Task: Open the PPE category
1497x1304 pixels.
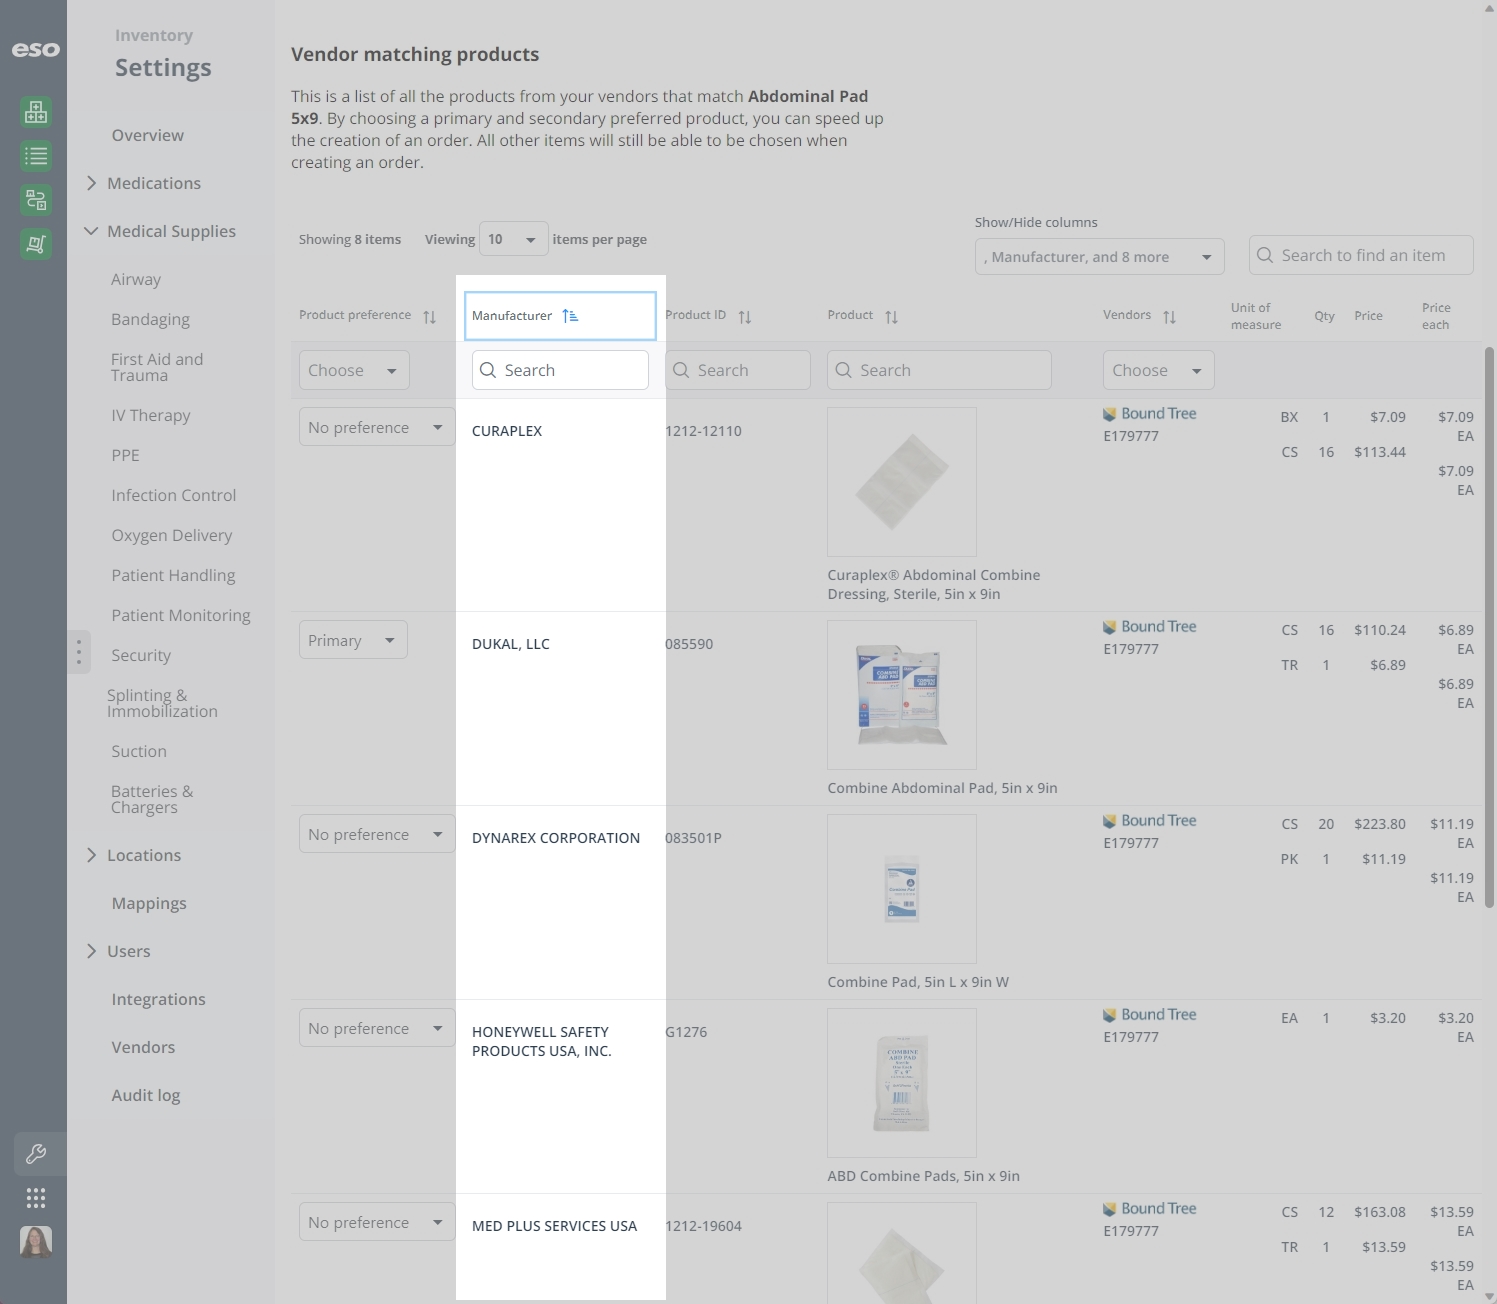Action: point(126,455)
